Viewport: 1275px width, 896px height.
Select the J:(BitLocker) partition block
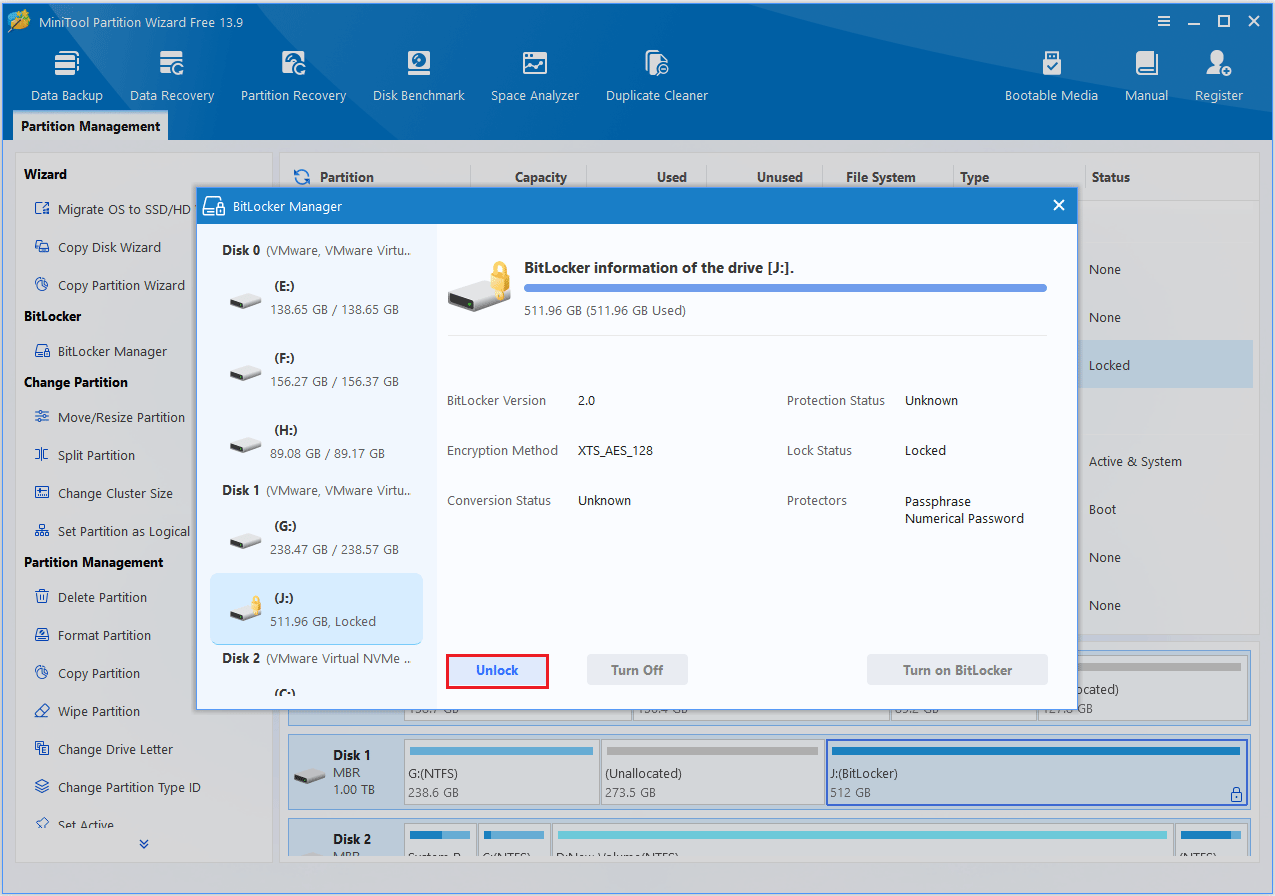1036,773
